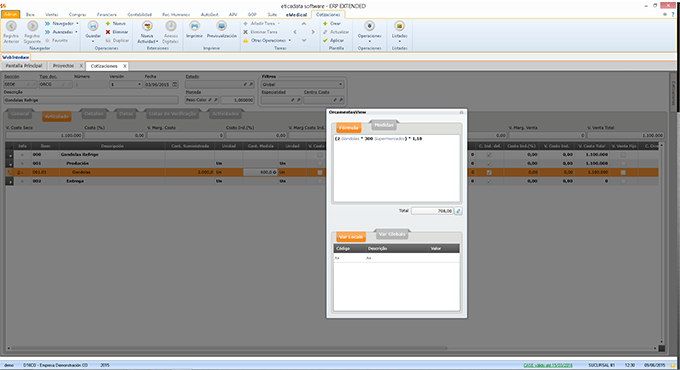The width and height of the screenshot is (680, 370).
Task: Click the Aplicar green checkmark icon
Action: pyautogui.click(x=325, y=40)
